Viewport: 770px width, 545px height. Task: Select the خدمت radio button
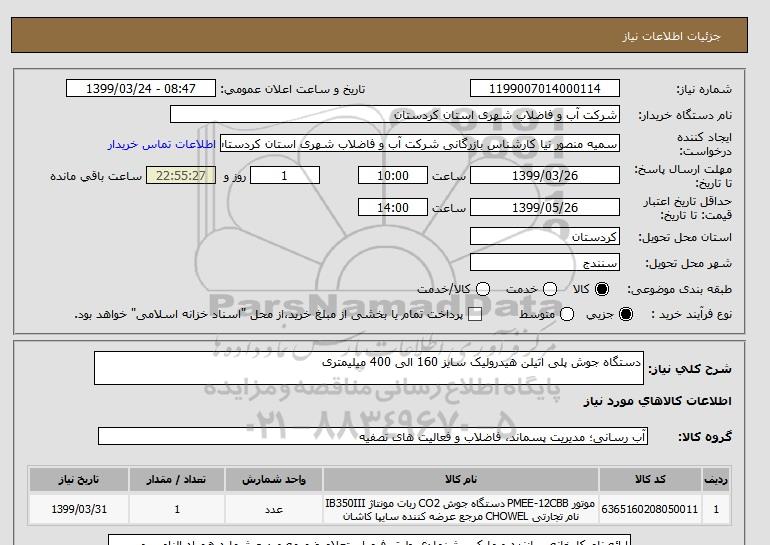pos(550,289)
